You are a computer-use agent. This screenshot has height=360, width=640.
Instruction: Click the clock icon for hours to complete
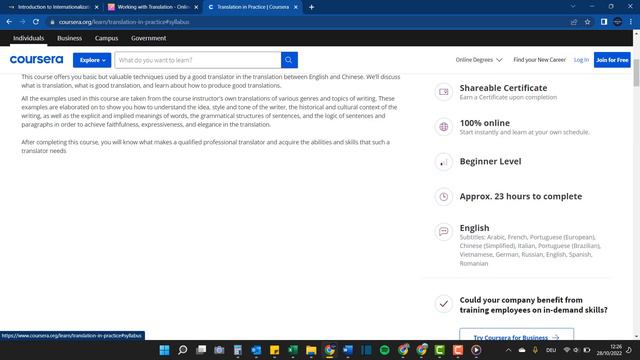443,197
